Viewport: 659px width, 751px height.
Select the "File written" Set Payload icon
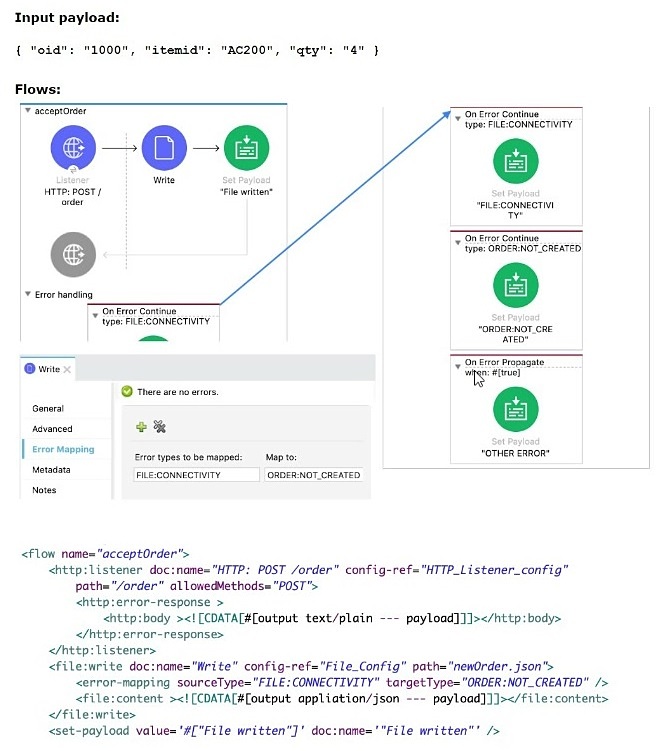246,148
